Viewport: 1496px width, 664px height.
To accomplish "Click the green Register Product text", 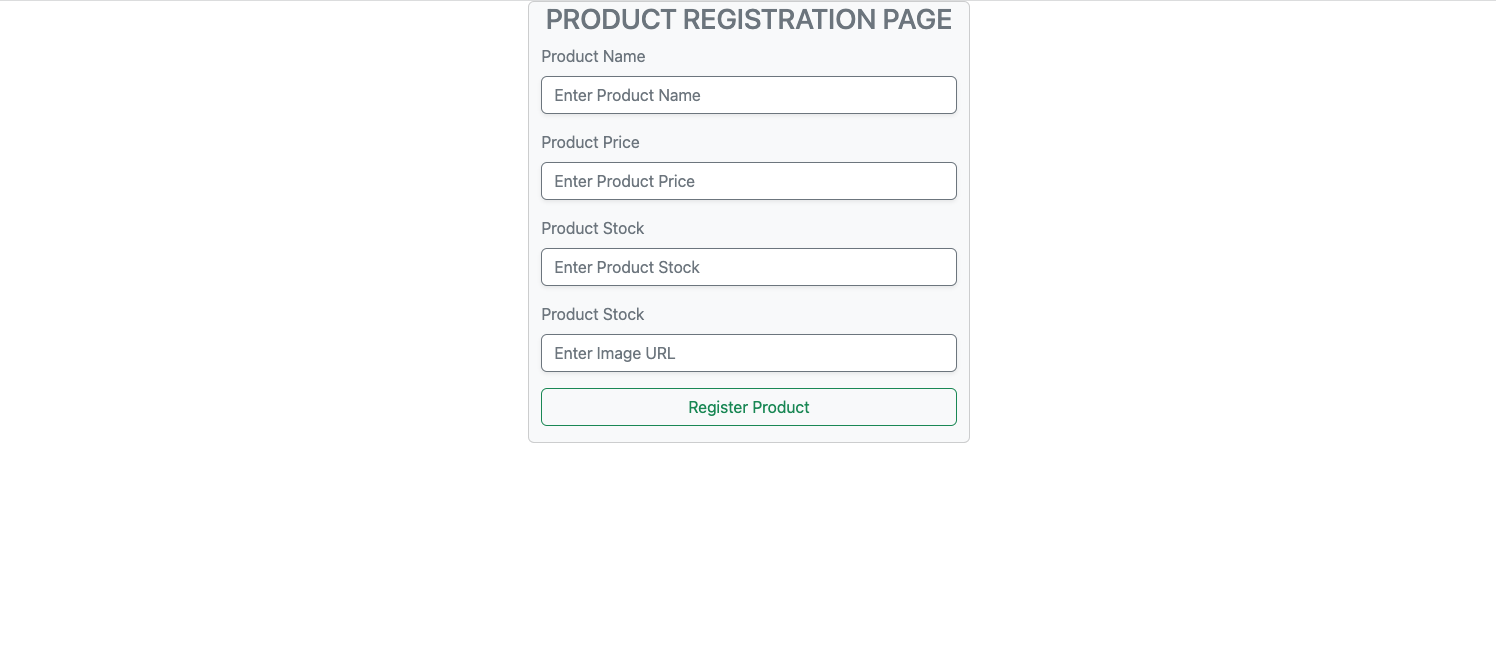I will pos(748,407).
